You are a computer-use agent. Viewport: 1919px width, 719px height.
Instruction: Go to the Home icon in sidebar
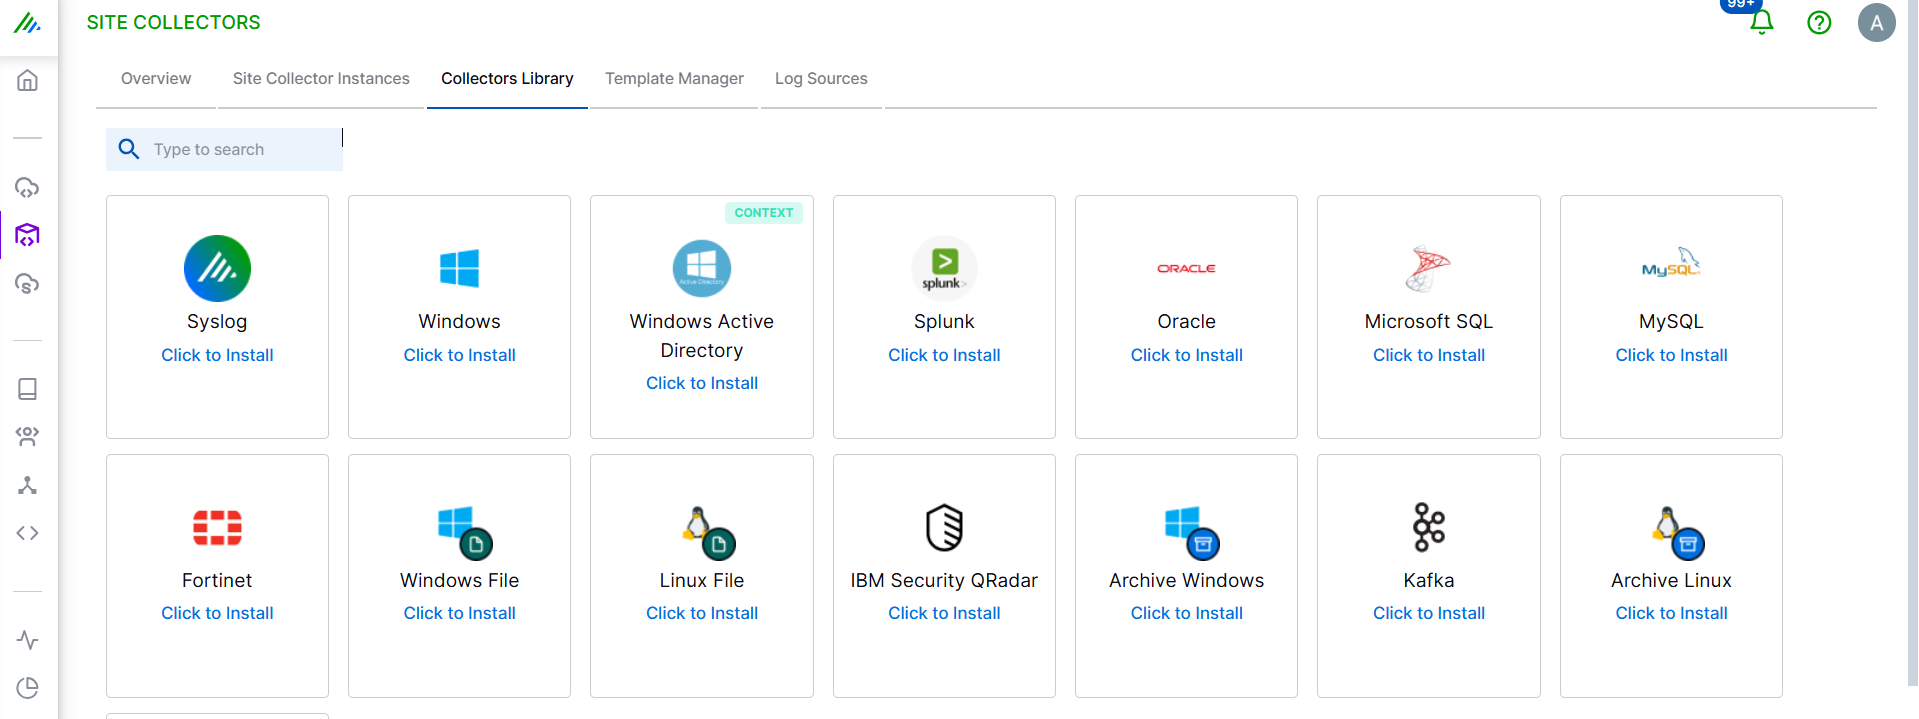click(27, 80)
